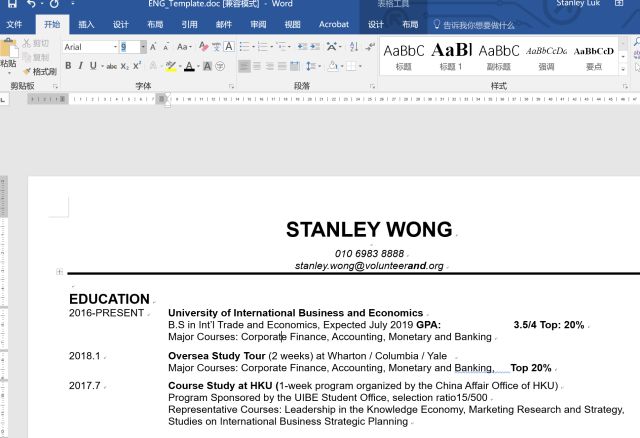Click the Save icon in the title bar
This screenshot has height=438, width=640.
[x=12, y=4]
